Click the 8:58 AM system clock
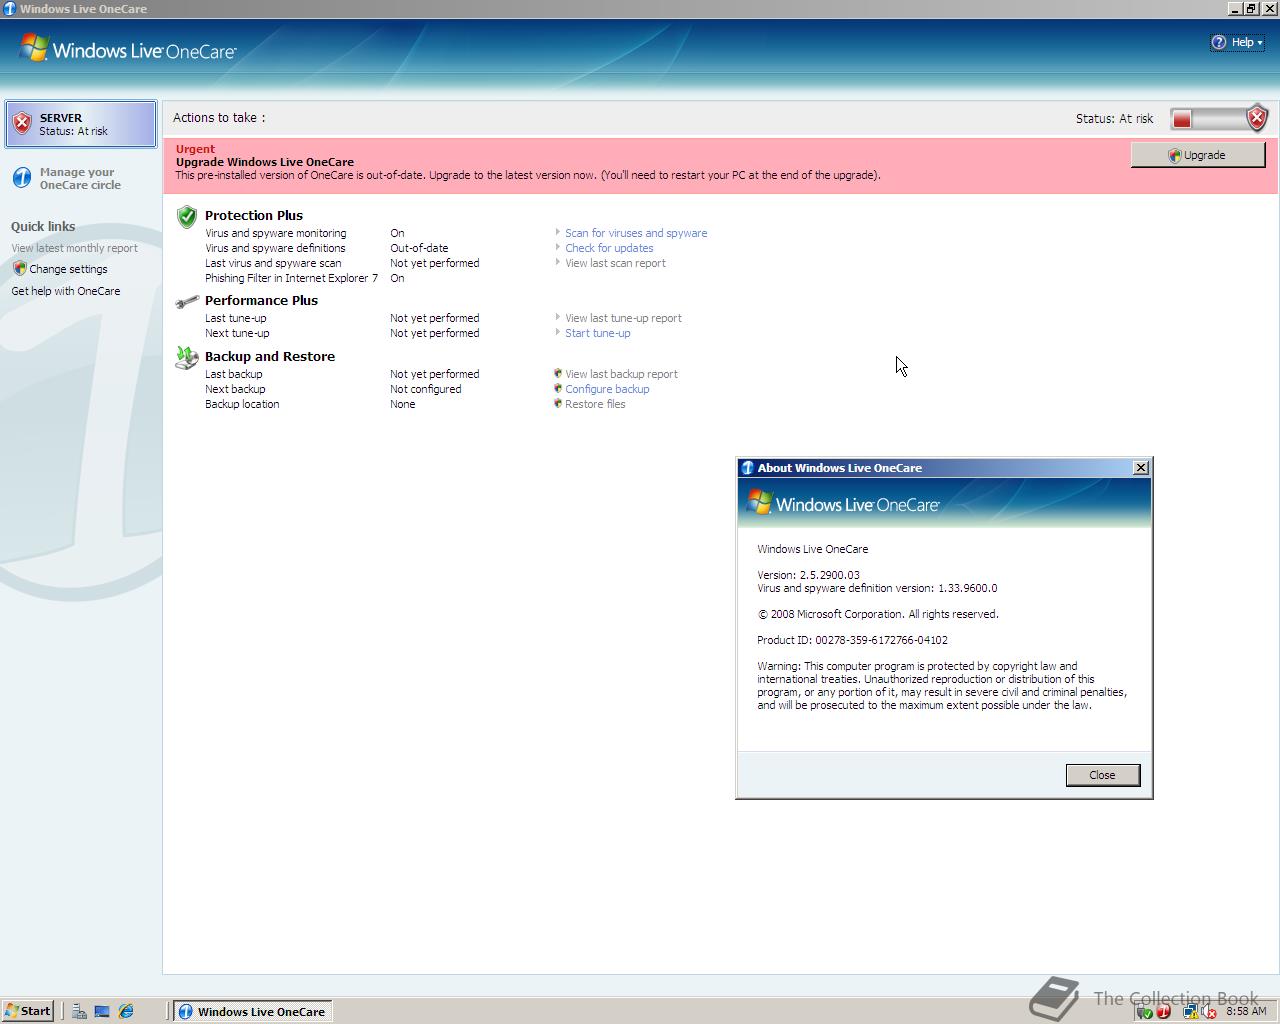The width and height of the screenshot is (1280, 1024). click(x=1246, y=1011)
